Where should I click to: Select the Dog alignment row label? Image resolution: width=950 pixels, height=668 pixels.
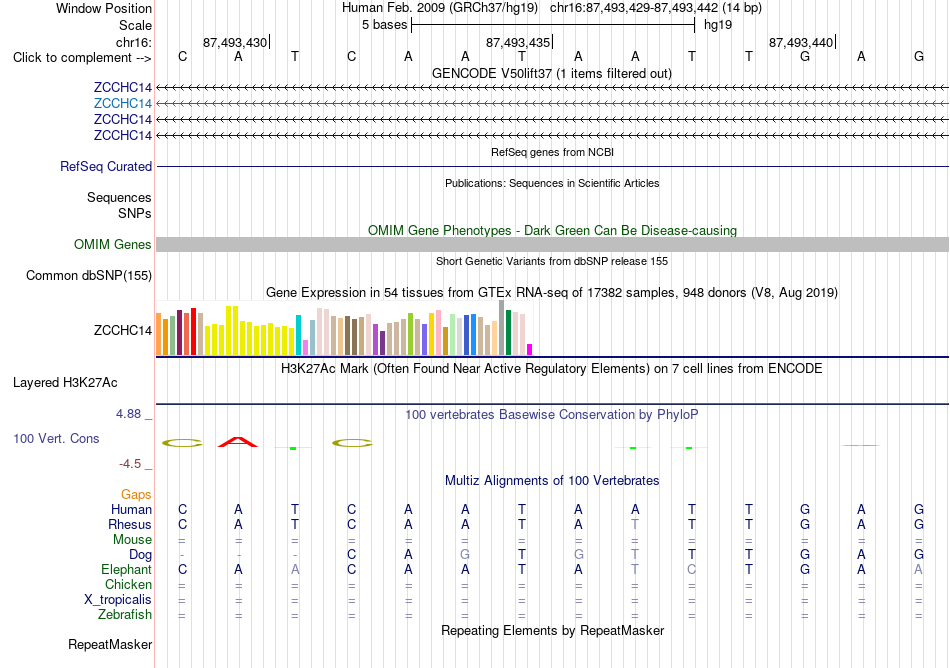(x=141, y=555)
